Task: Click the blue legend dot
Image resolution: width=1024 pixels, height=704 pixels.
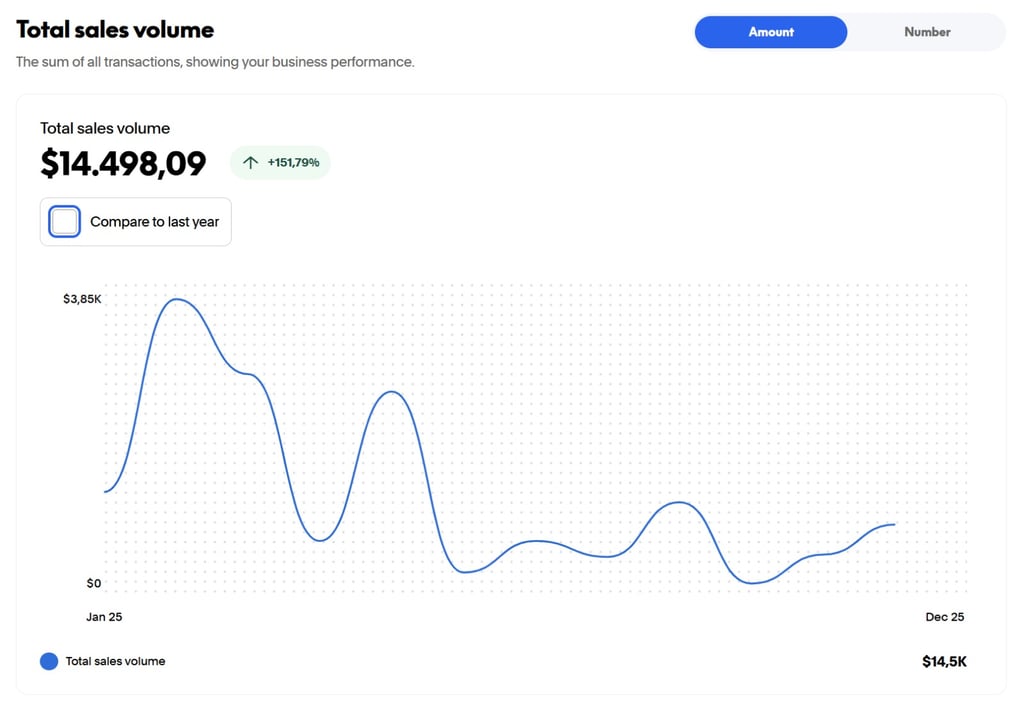Action: click(49, 661)
